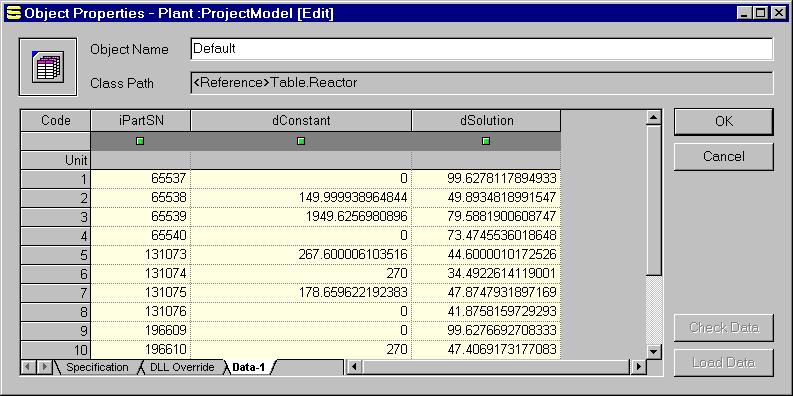
Task: Open the DLL Override tab
Action: [182, 367]
